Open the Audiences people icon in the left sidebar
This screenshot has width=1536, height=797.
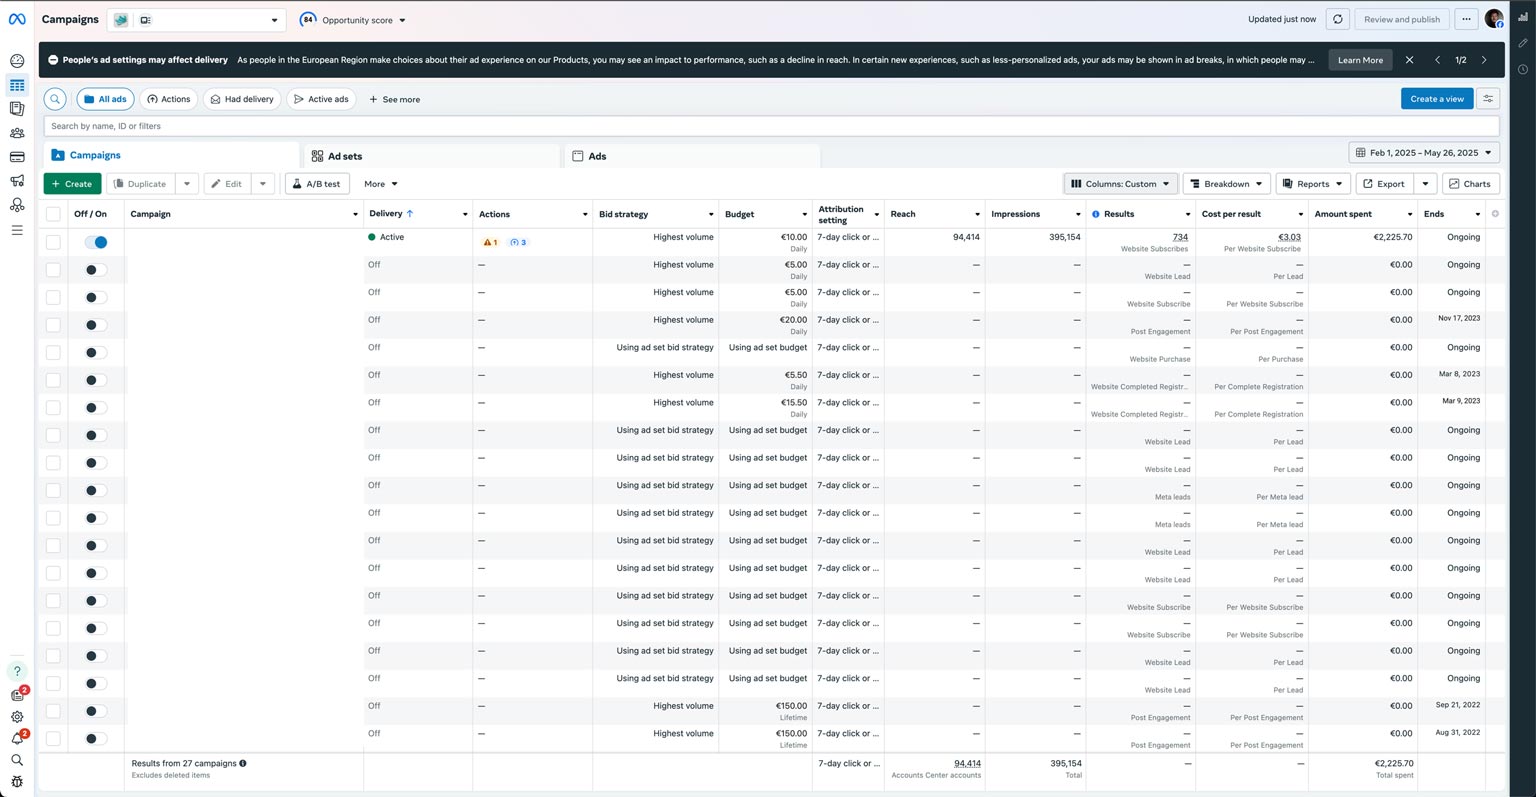[x=17, y=133]
